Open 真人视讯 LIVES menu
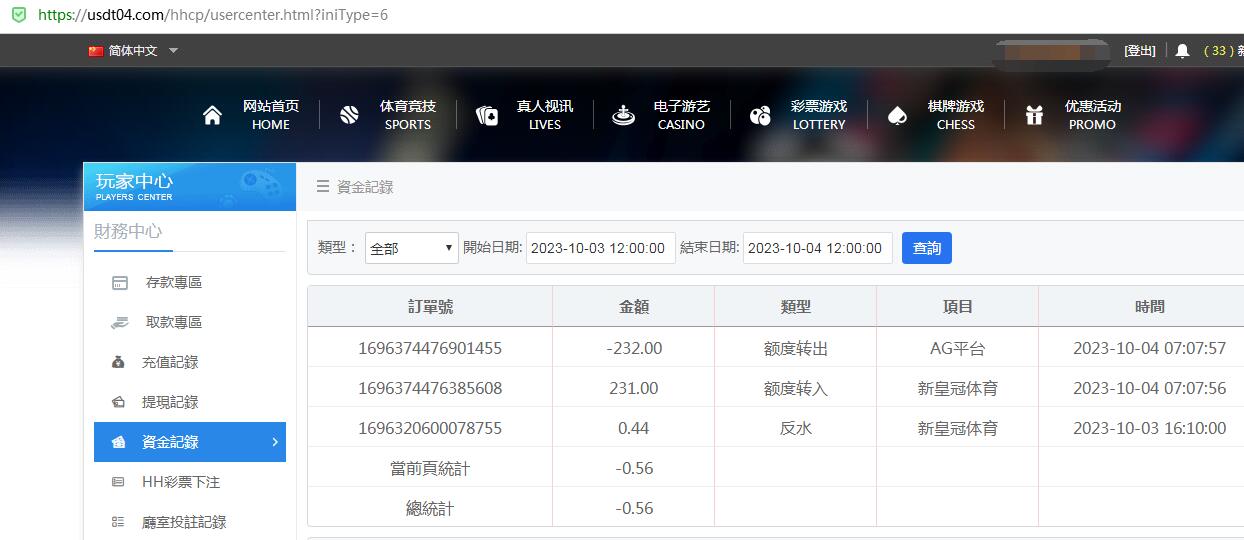The width and height of the screenshot is (1244, 540). click(x=545, y=115)
